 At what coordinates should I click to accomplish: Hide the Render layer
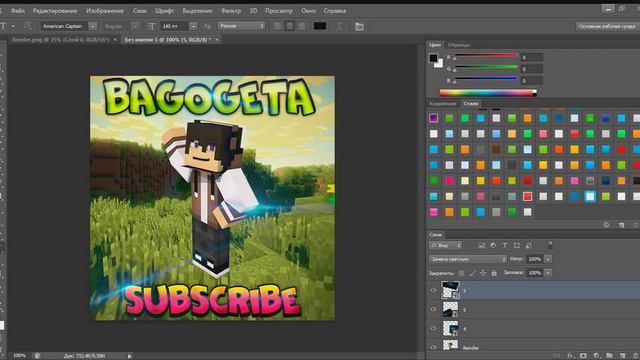coord(433,347)
